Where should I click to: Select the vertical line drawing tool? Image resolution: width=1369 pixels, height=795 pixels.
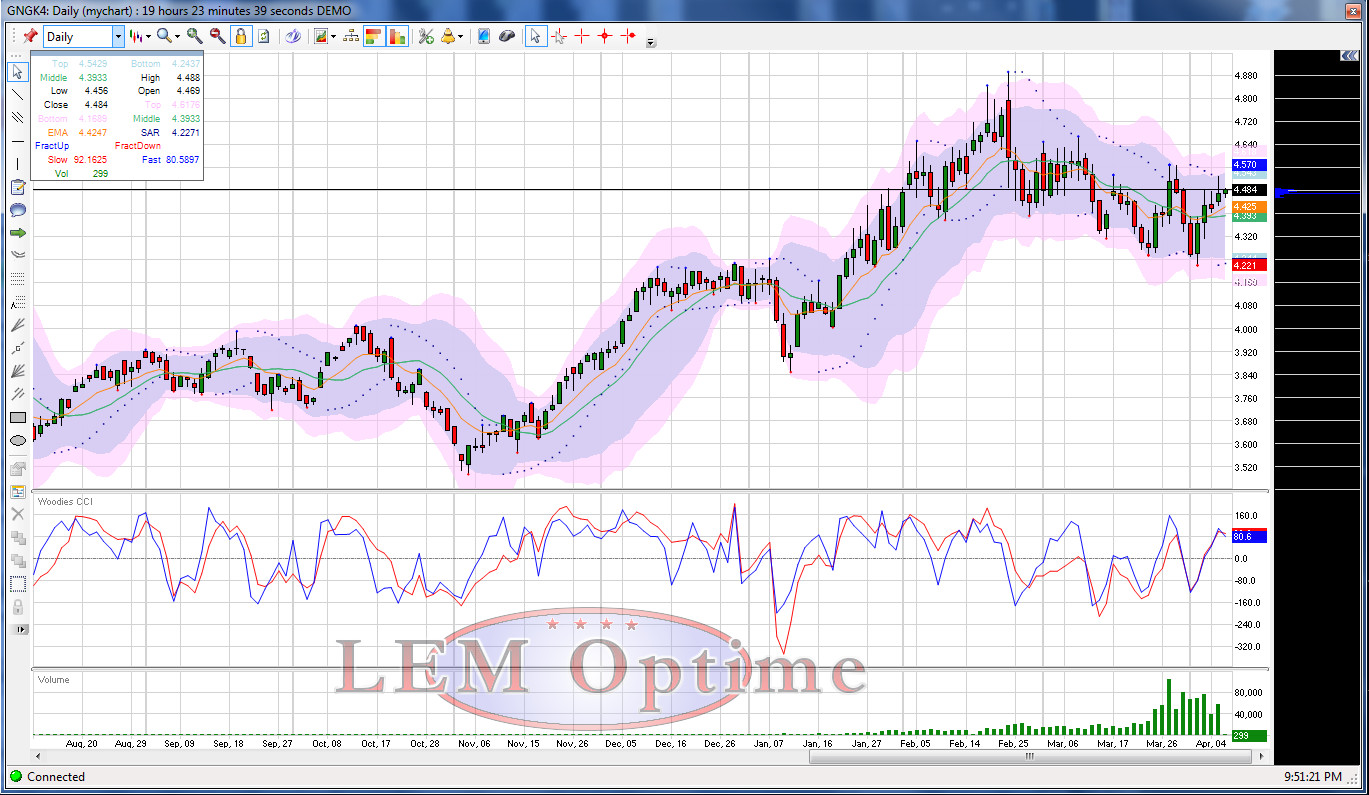17,164
